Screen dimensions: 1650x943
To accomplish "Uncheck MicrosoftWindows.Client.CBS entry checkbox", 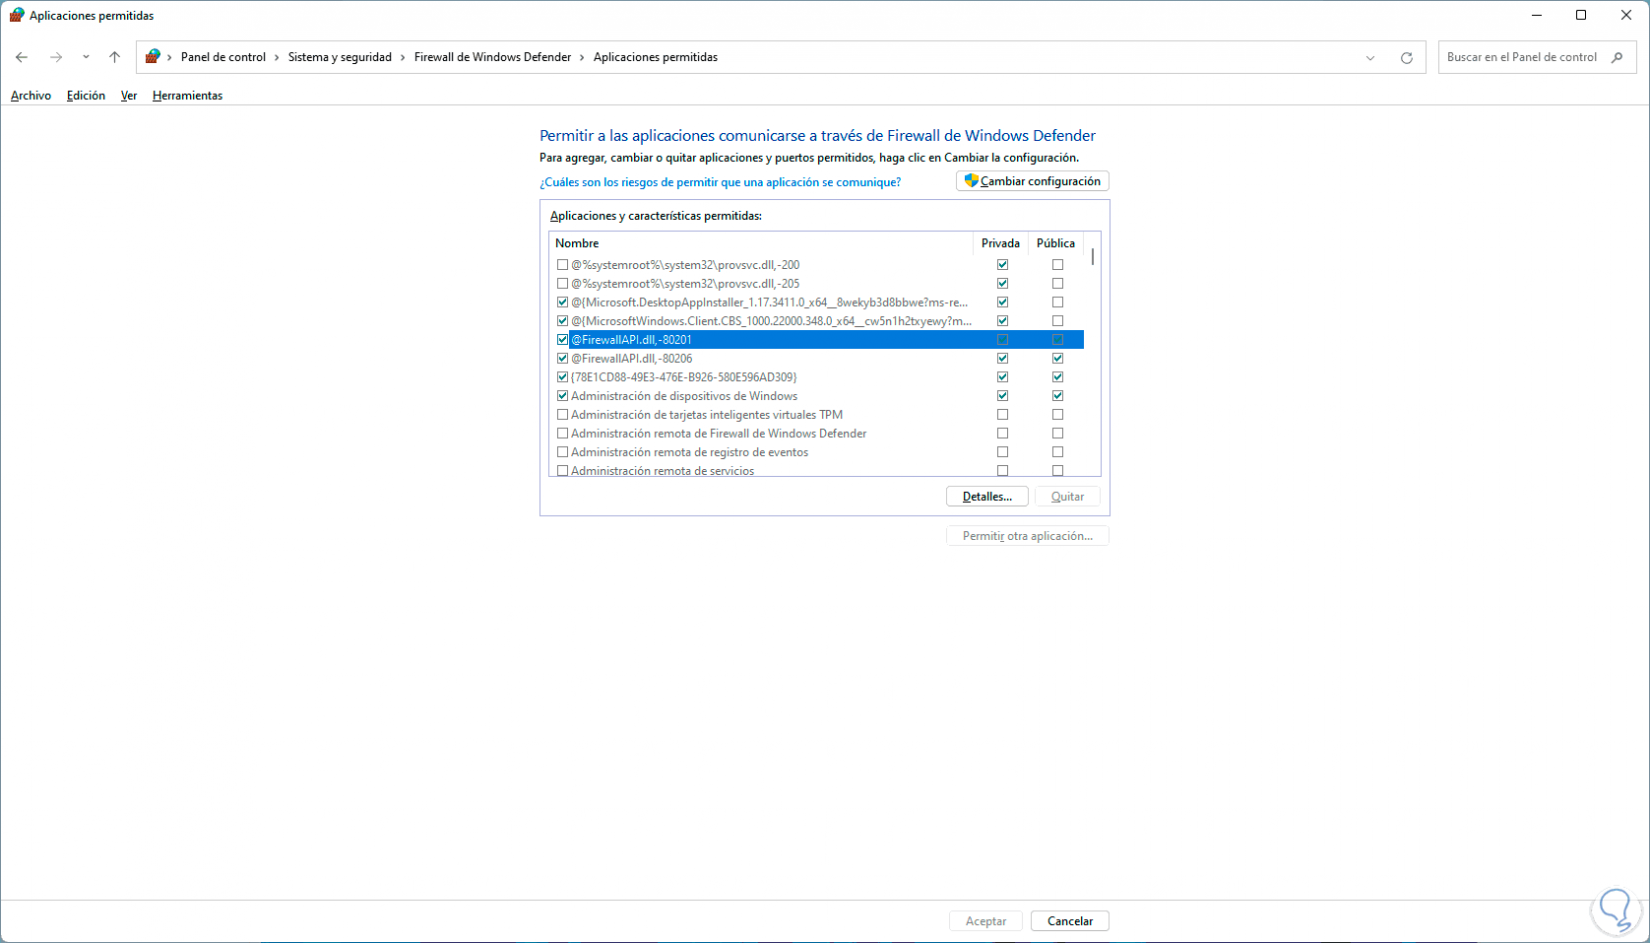I will pos(562,321).
